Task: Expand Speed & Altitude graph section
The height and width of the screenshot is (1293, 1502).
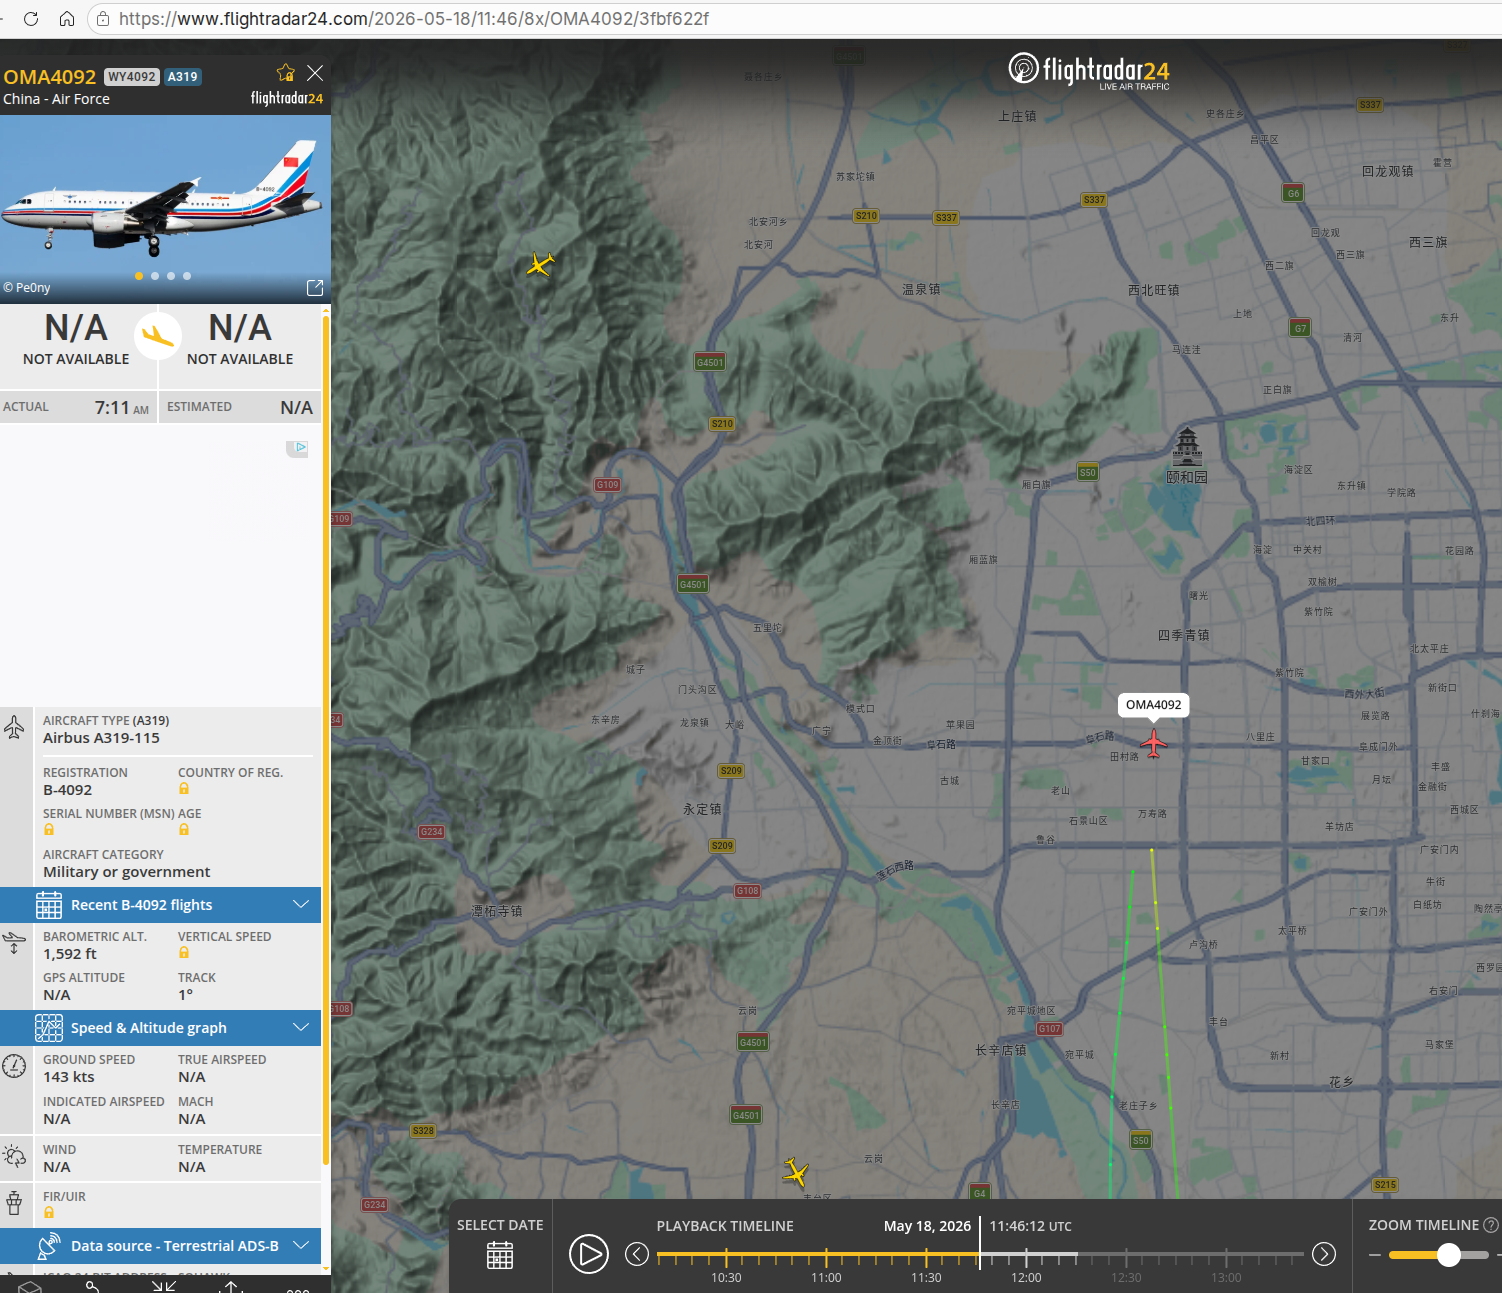Action: [x=160, y=1028]
